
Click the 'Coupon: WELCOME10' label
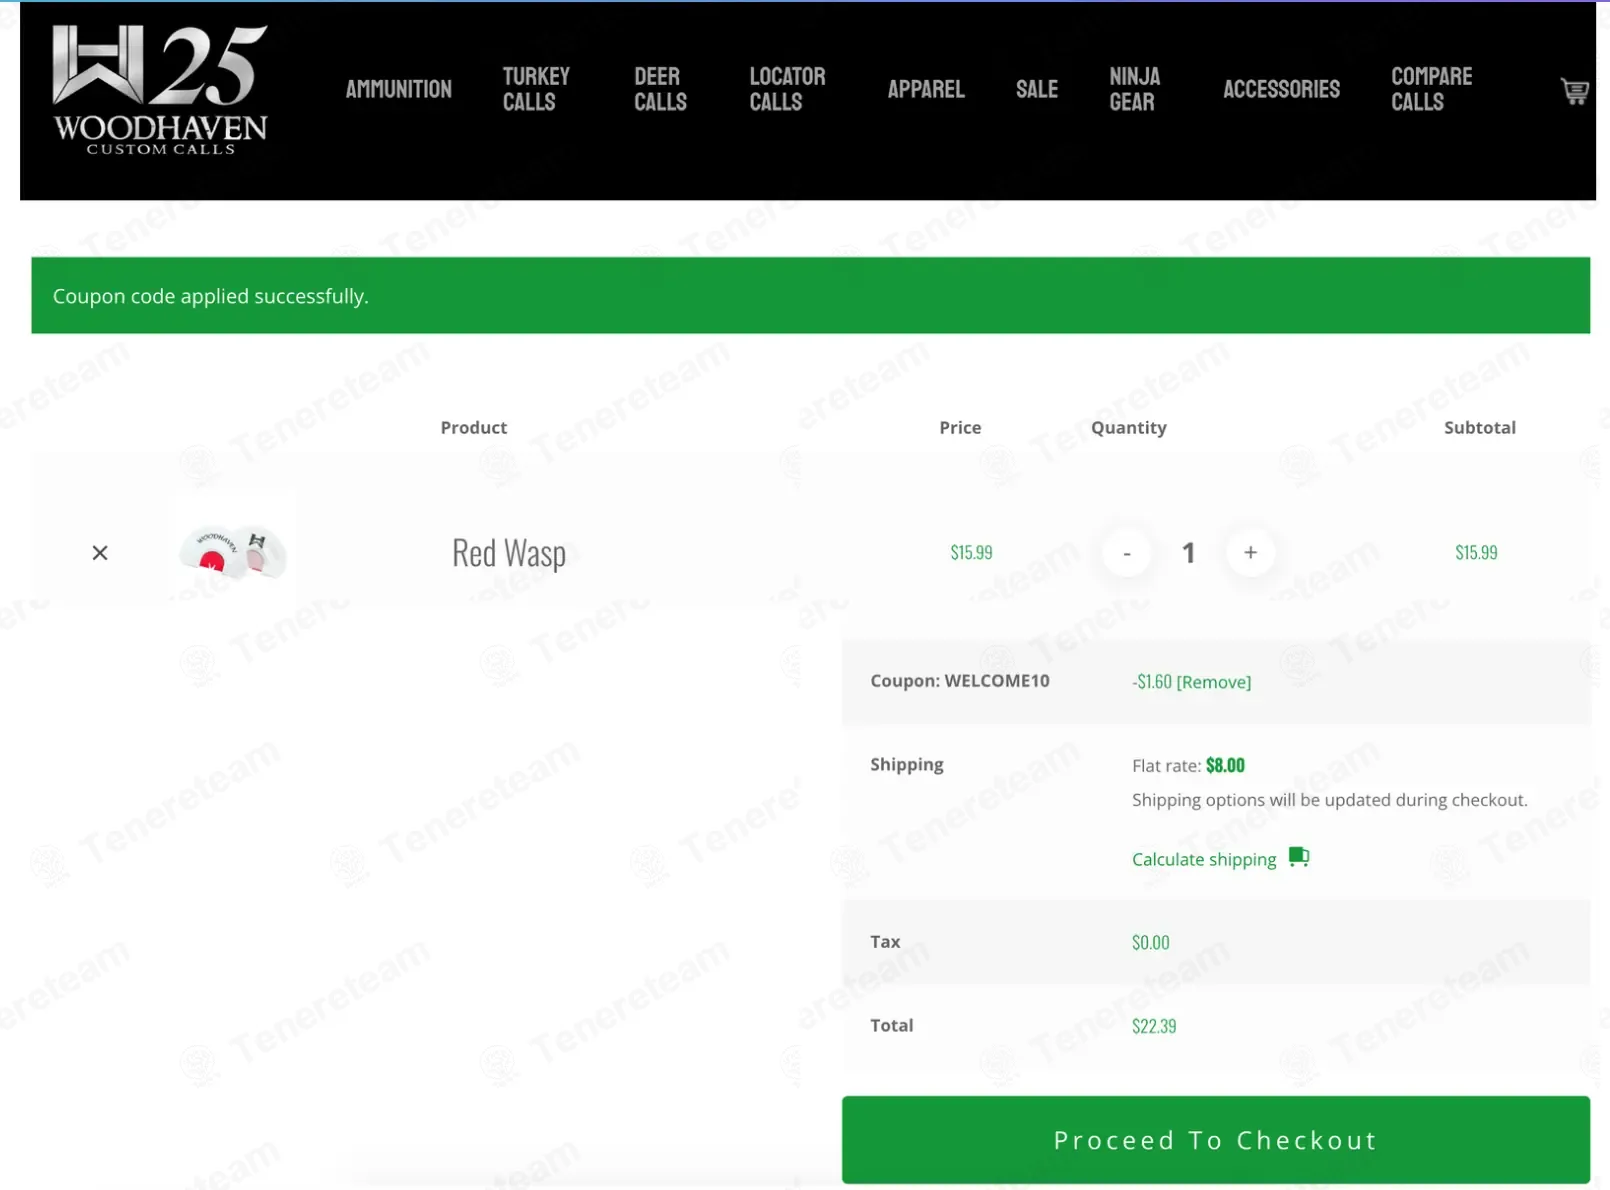960,681
